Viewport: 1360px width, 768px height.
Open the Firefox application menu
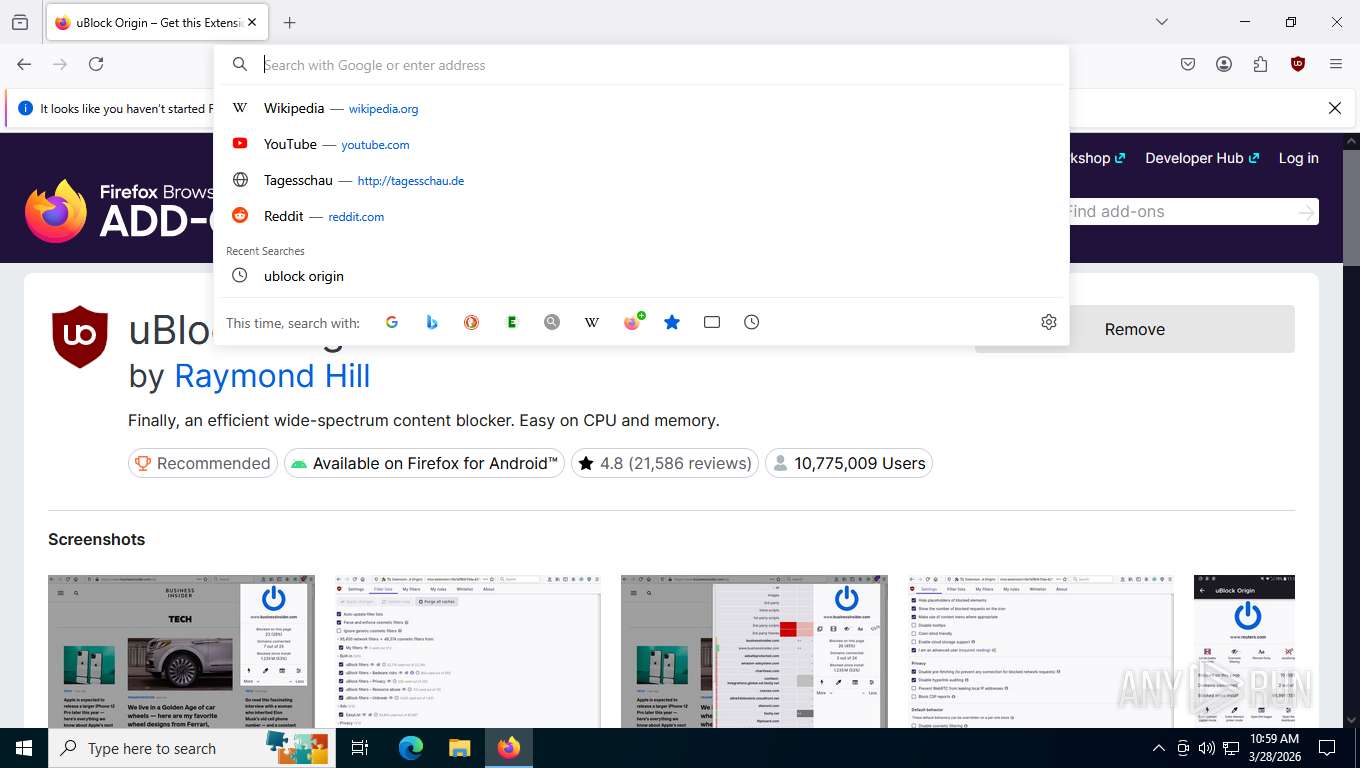[1336, 64]
